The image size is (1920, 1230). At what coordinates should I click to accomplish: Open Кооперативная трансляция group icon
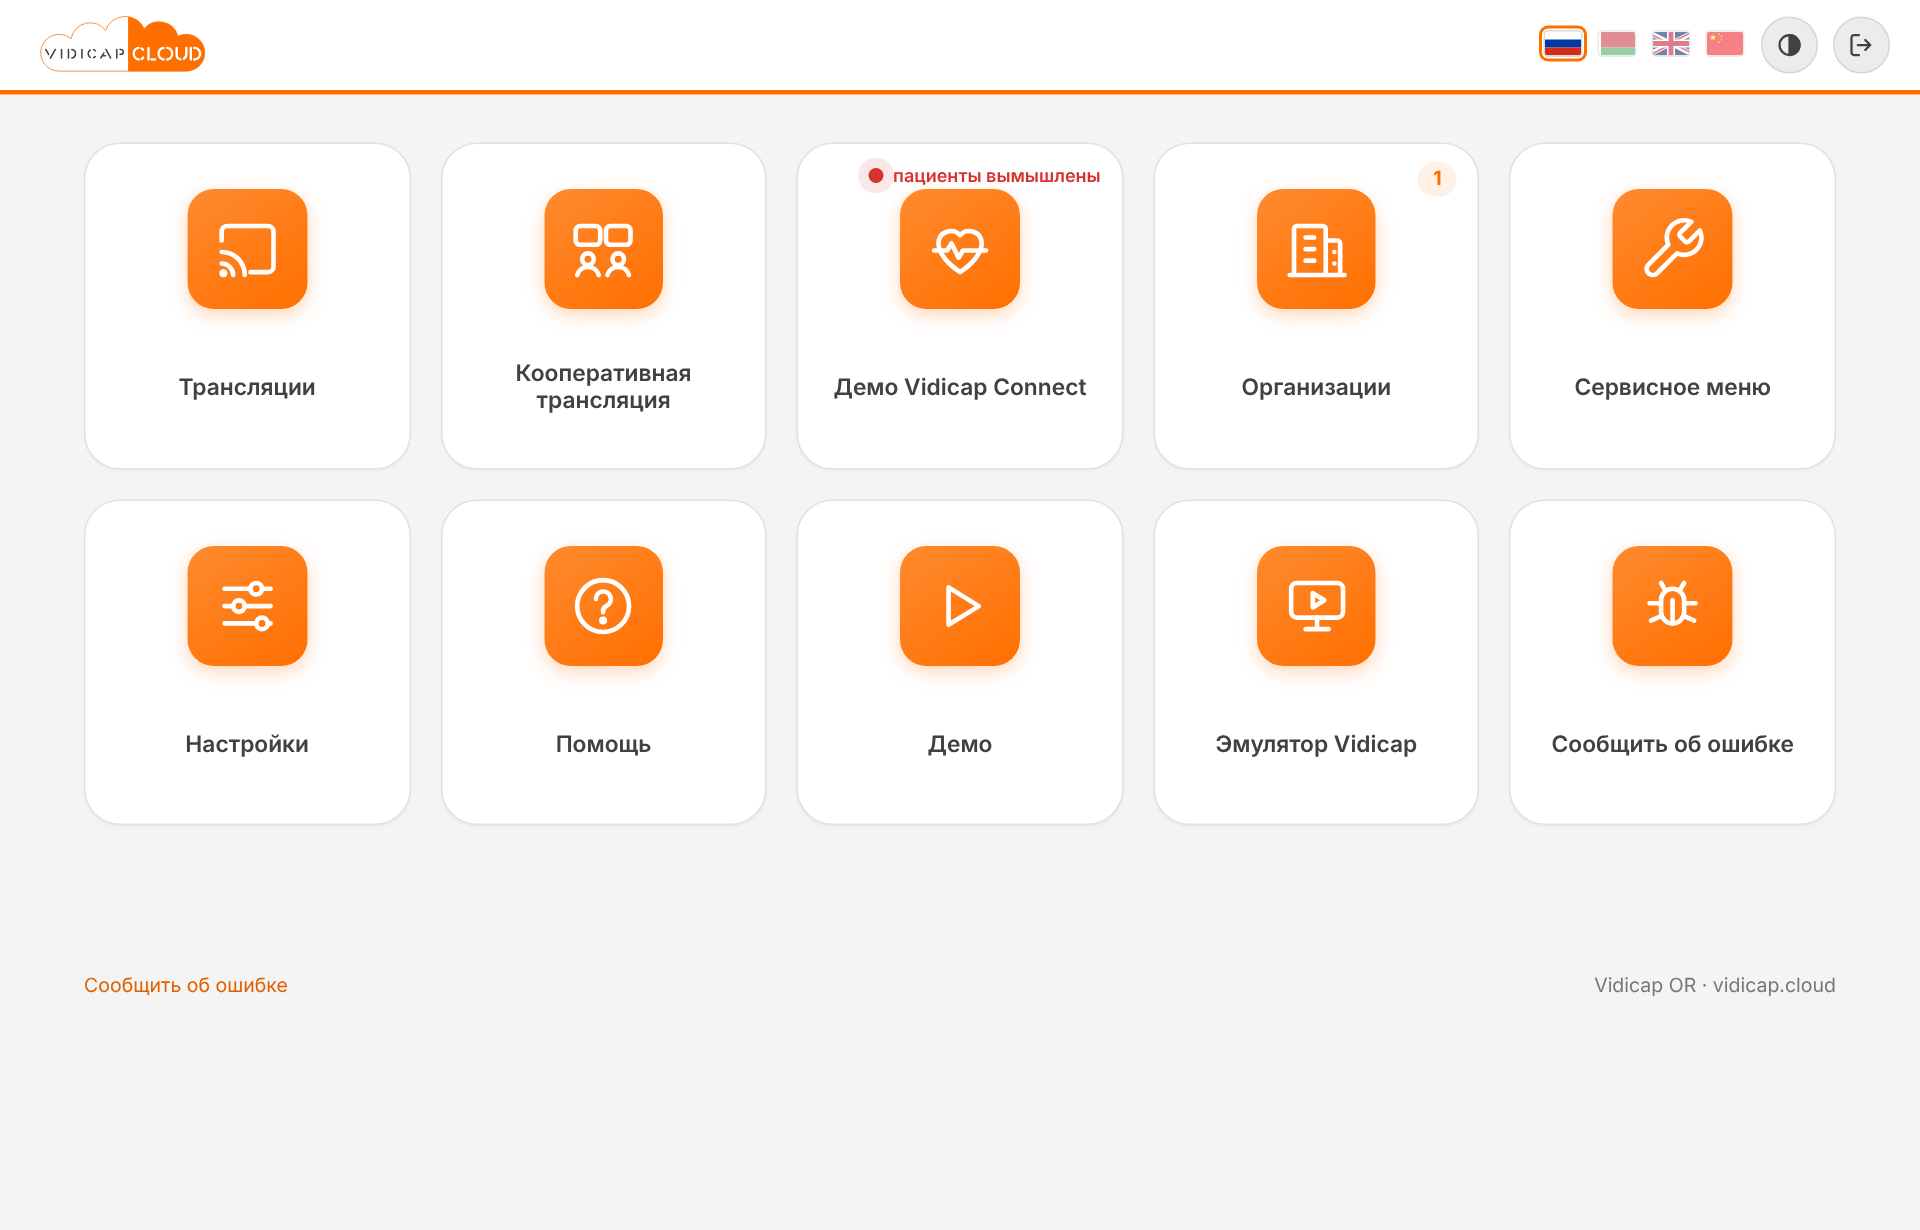tap(603, 249)
